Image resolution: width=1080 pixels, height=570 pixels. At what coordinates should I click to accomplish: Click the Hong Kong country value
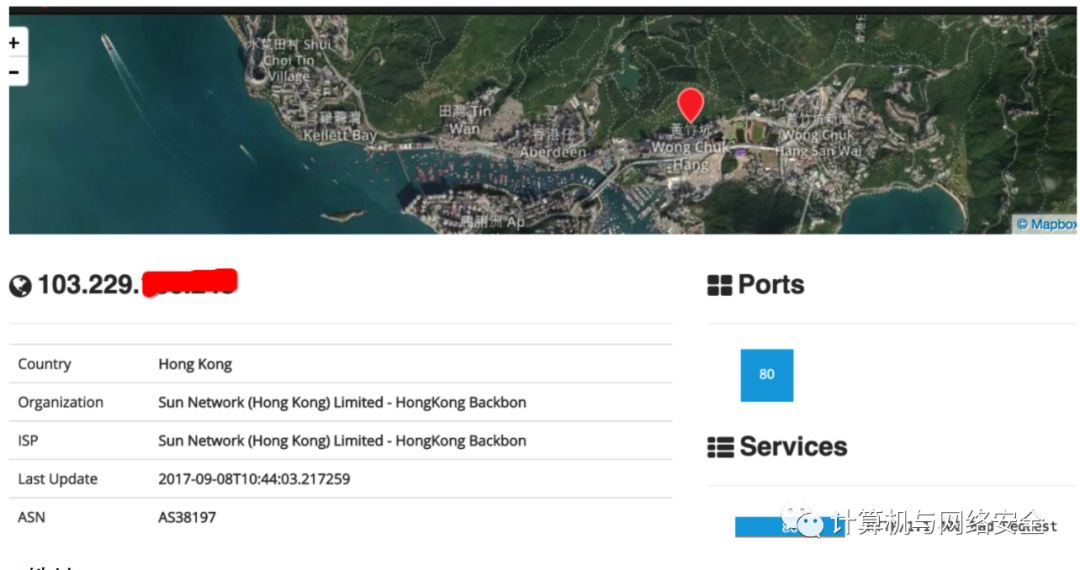coord(195,364)
